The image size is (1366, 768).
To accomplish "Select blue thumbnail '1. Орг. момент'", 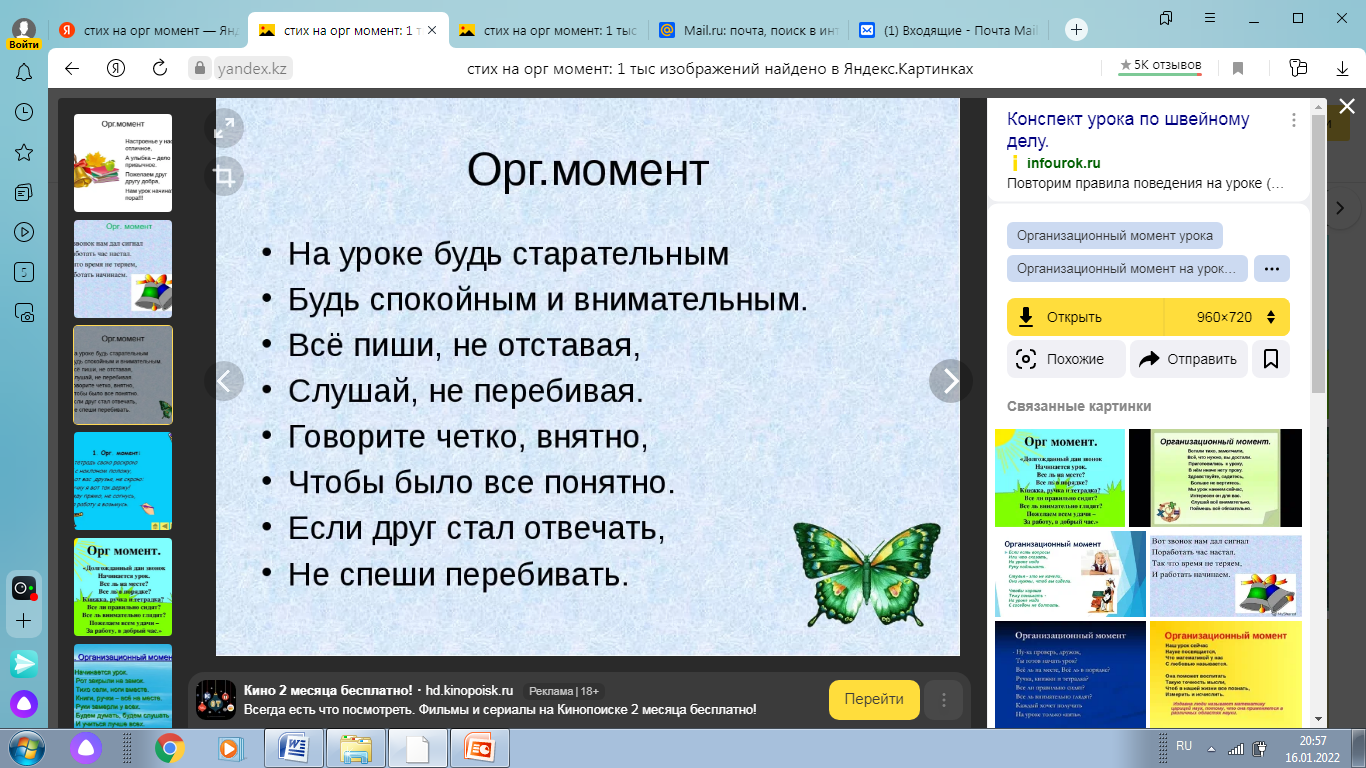I will (123, 481).
